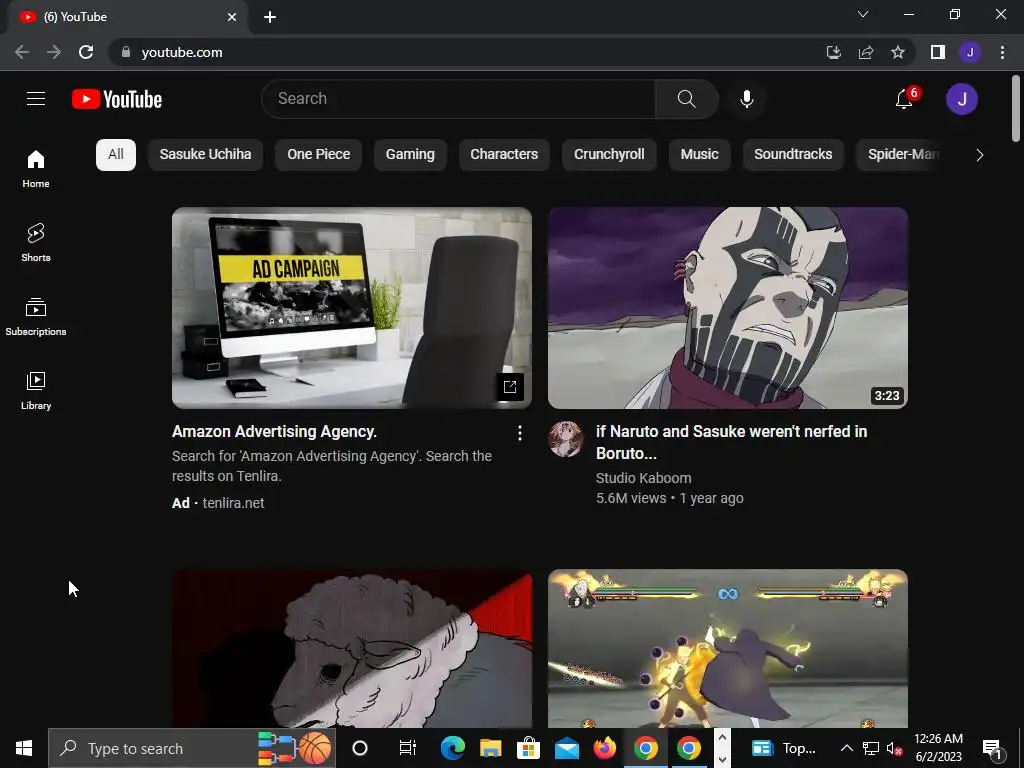Viewport: 1024px width, 768px height.
Task: Open the notifications bell
Action: click(904, 99)
